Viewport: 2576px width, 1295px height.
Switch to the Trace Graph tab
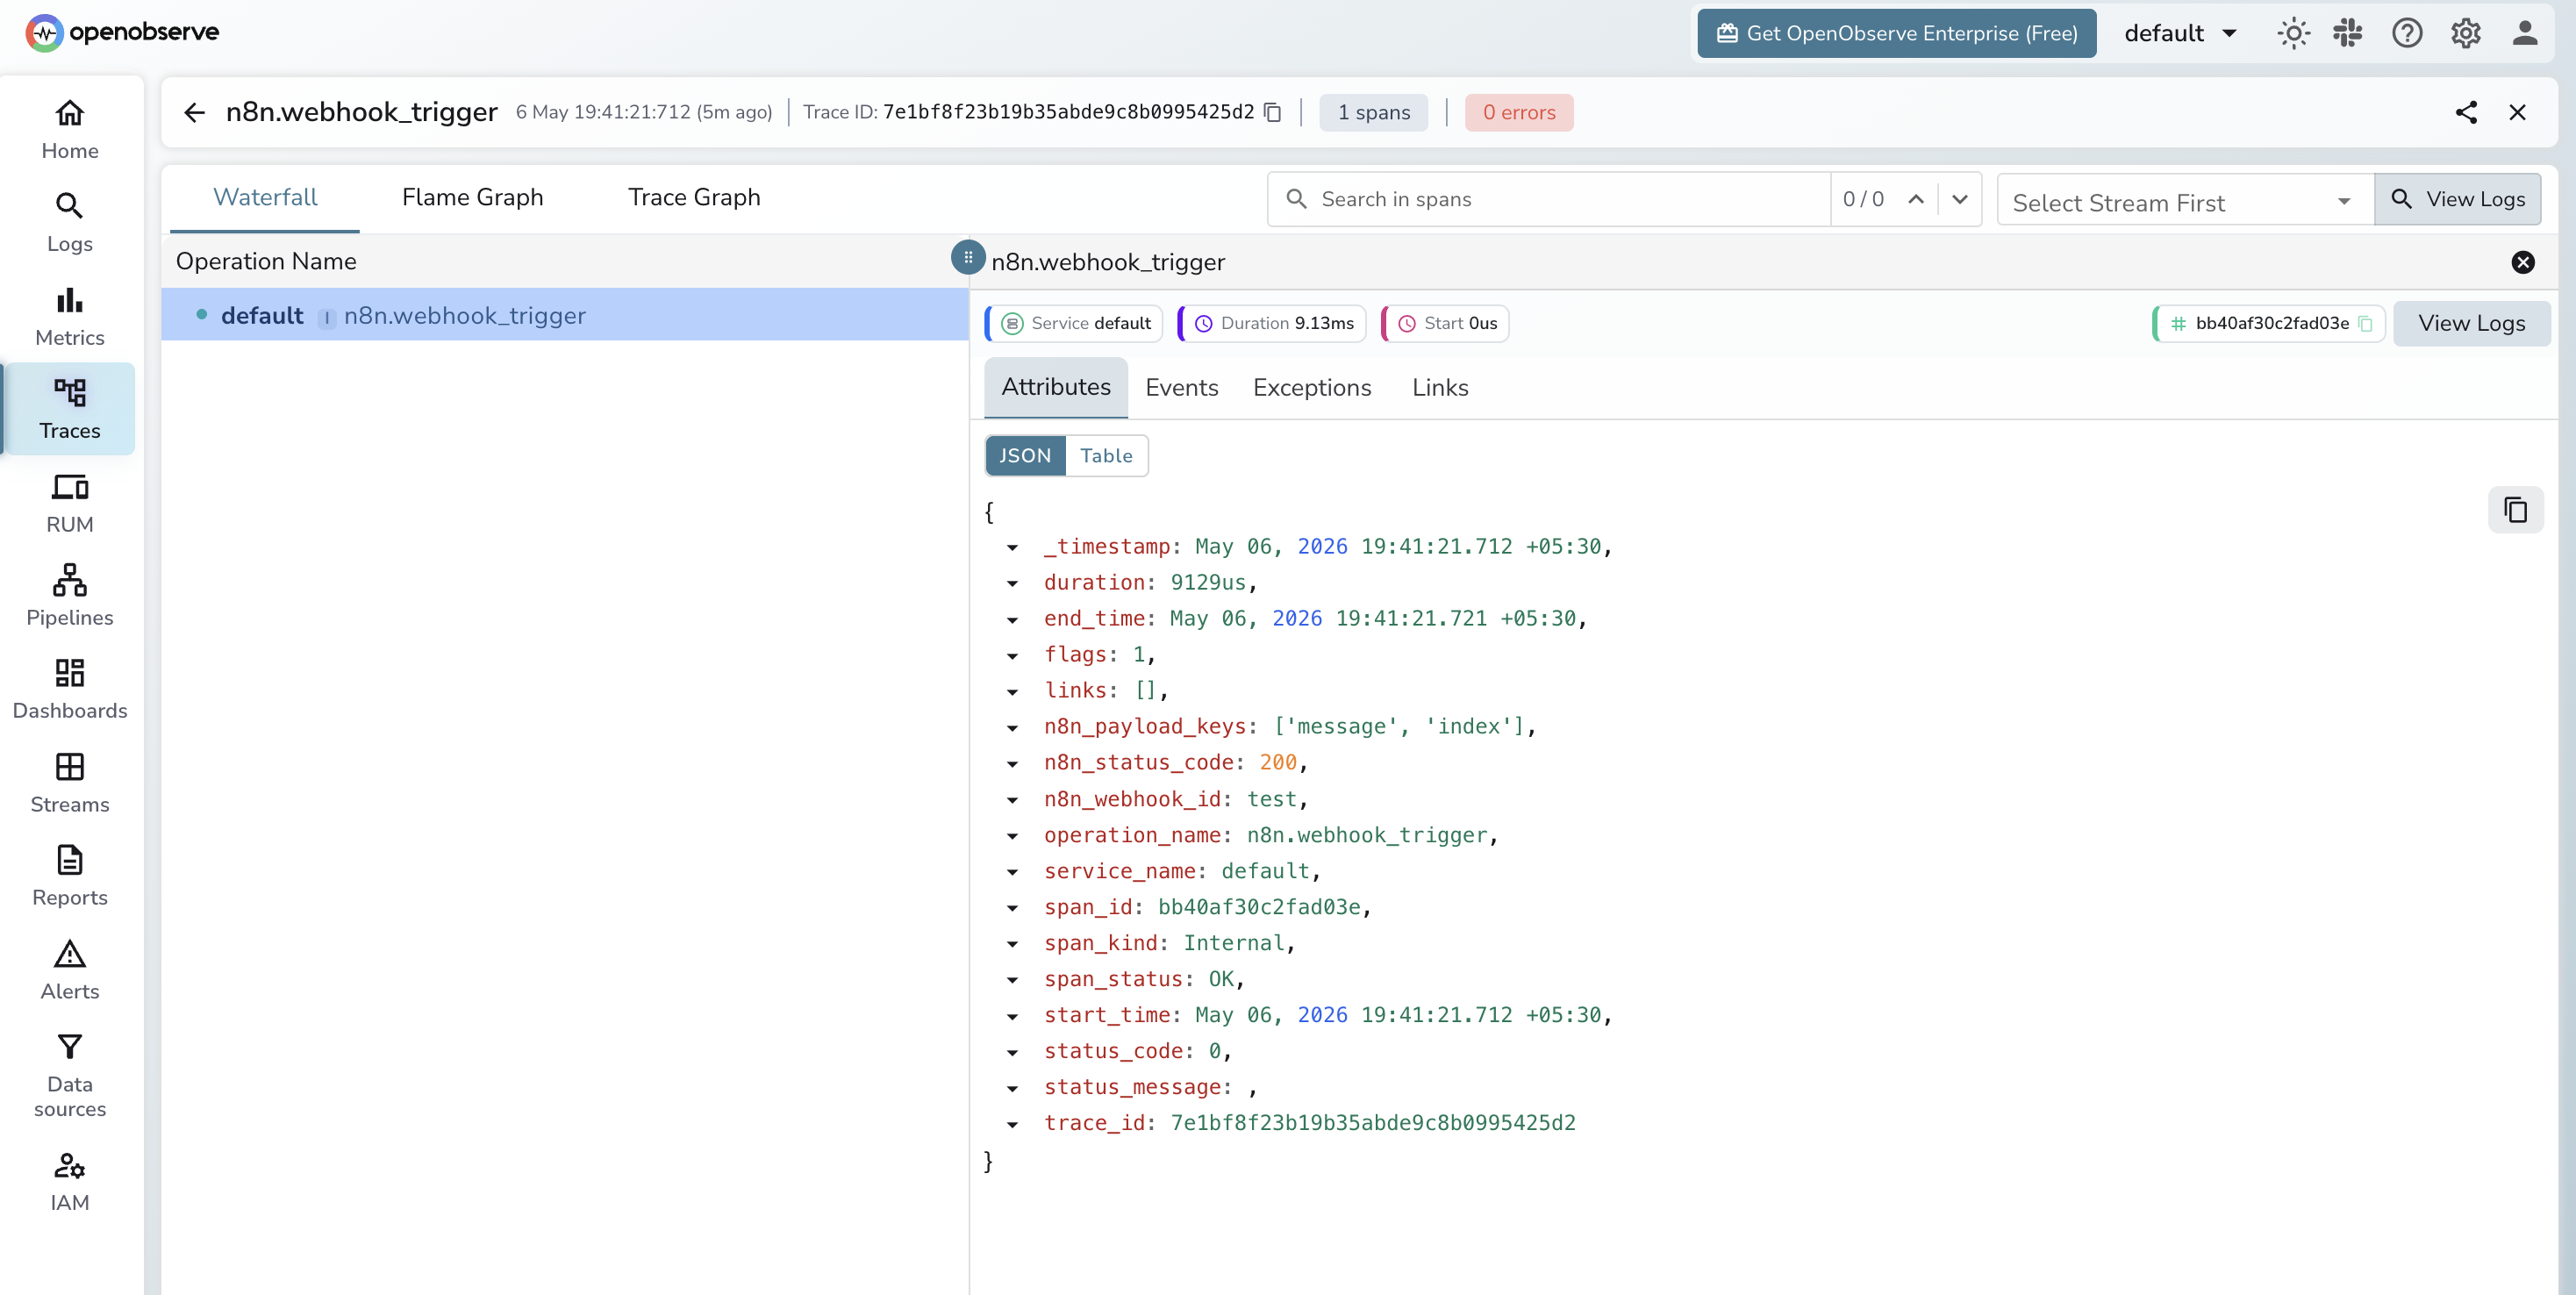coord(694,198)
